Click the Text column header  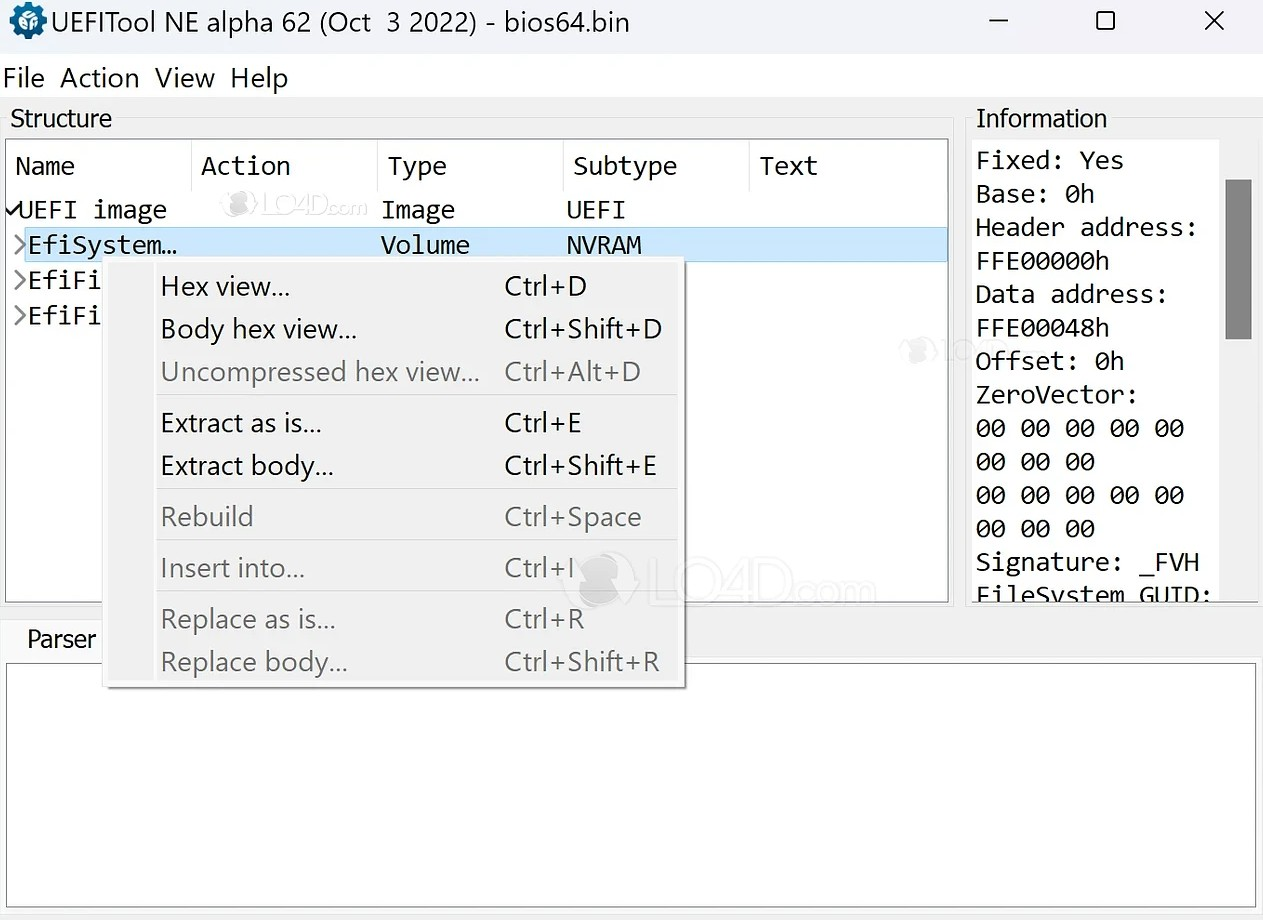[x=848, y=166]
